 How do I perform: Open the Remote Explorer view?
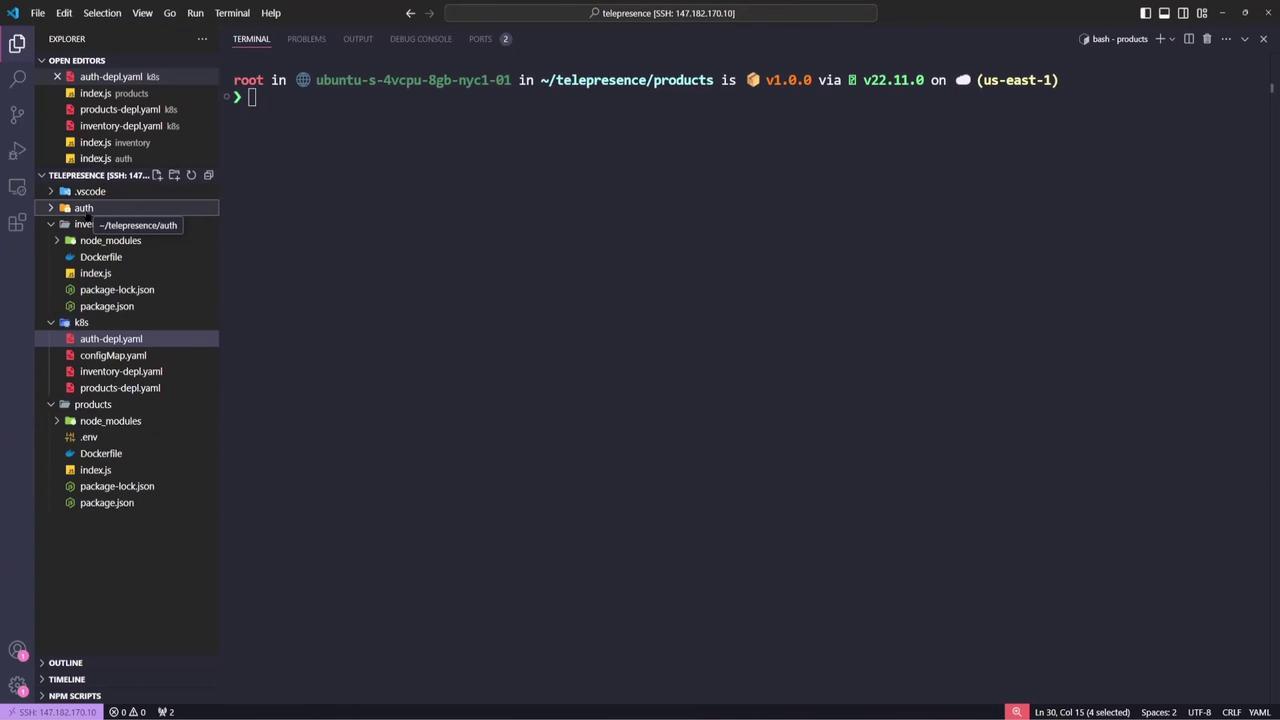17,186
